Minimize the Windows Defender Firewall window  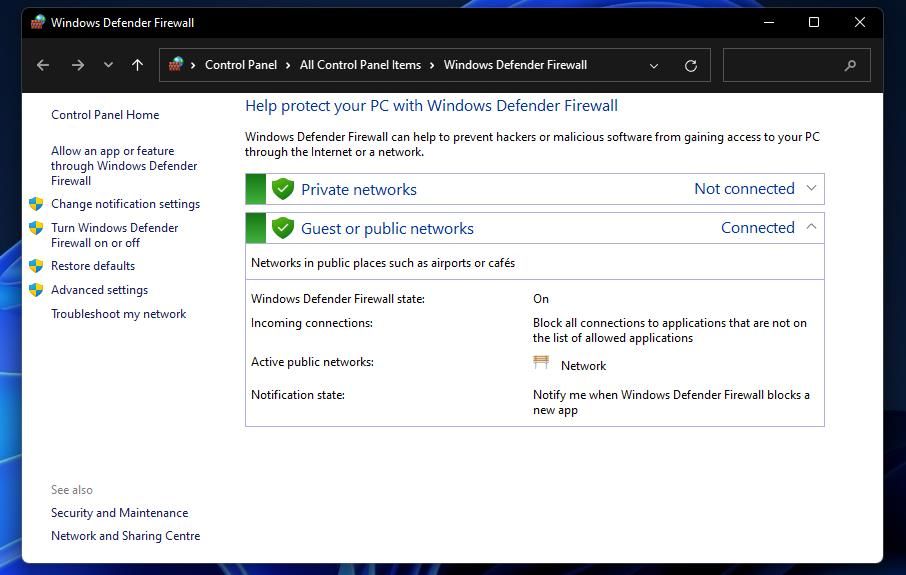(768, 23)
